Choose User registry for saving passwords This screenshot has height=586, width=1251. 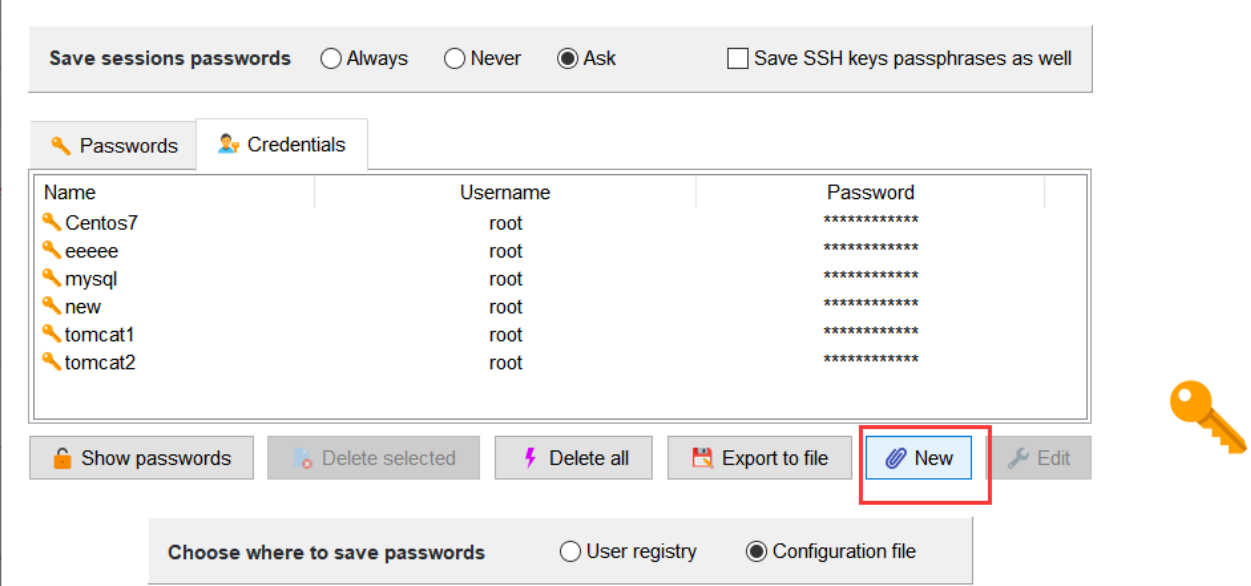(570, 552)
